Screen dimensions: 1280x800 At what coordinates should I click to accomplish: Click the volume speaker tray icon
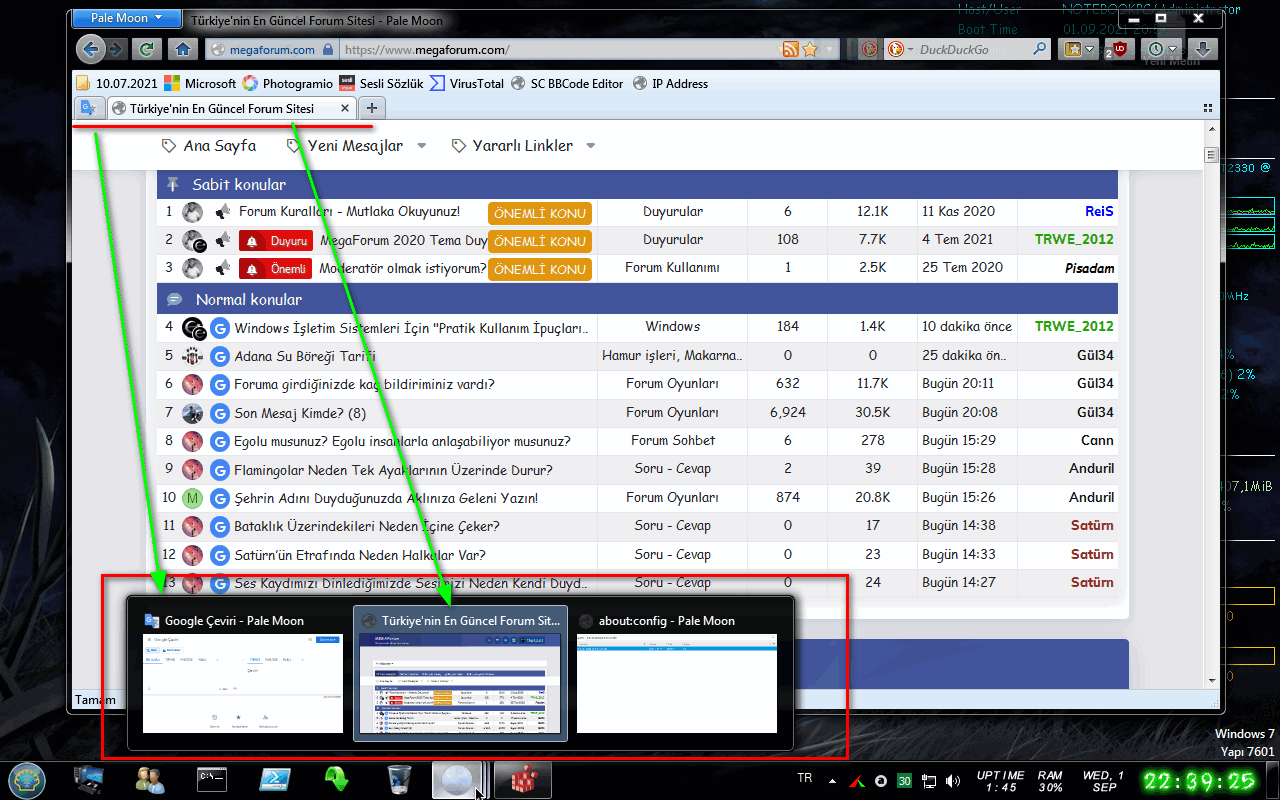[953, 780]
